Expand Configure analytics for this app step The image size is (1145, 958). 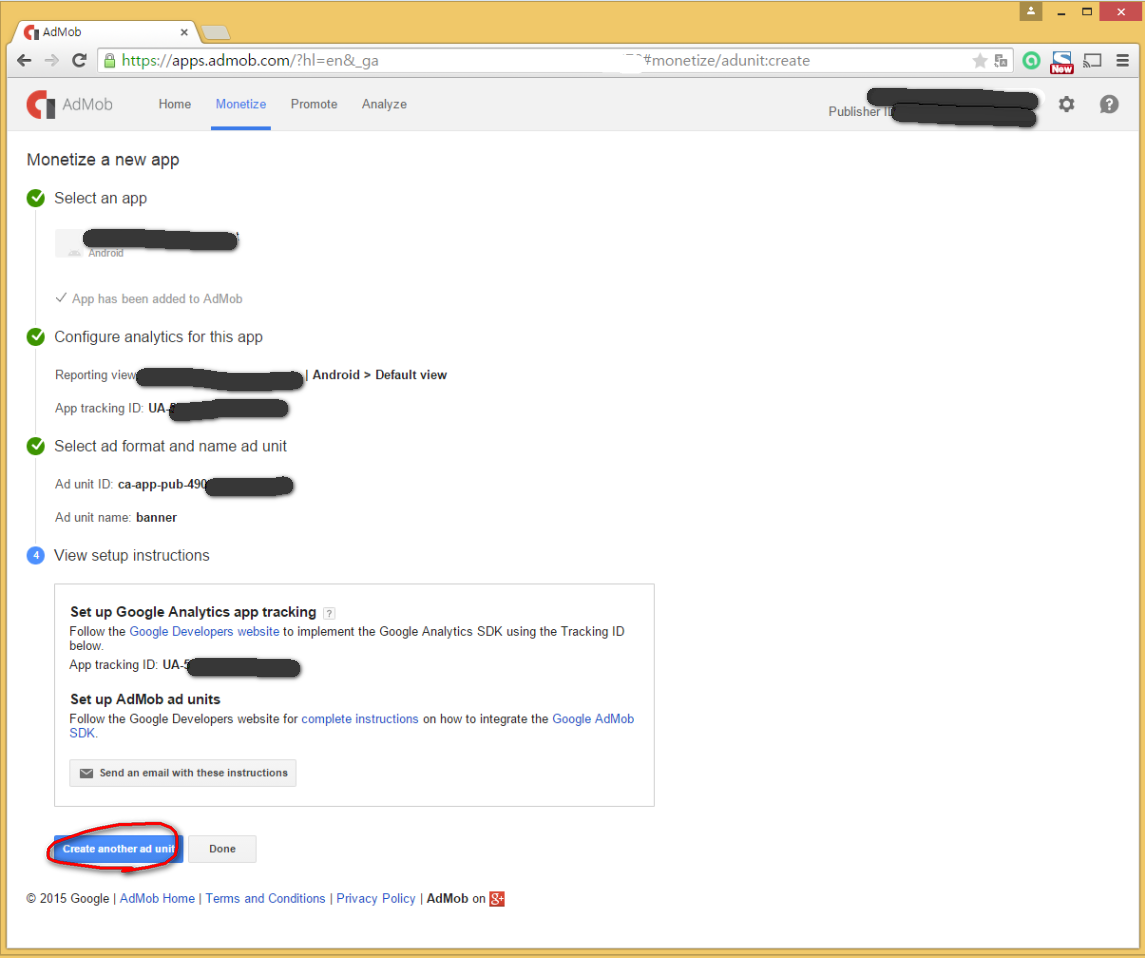tap(158, 337)
